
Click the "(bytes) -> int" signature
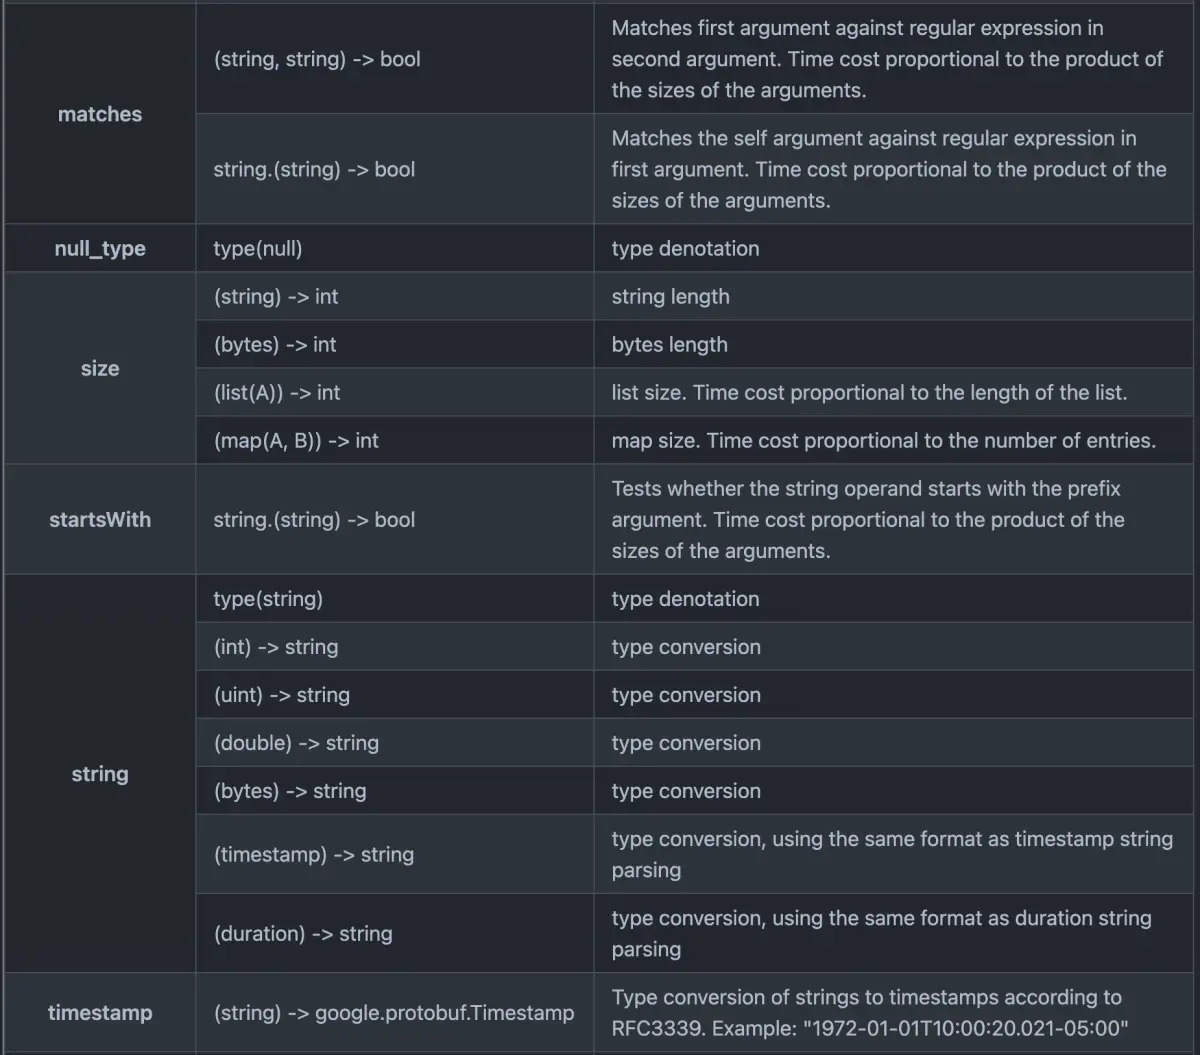tap(275, 345)
